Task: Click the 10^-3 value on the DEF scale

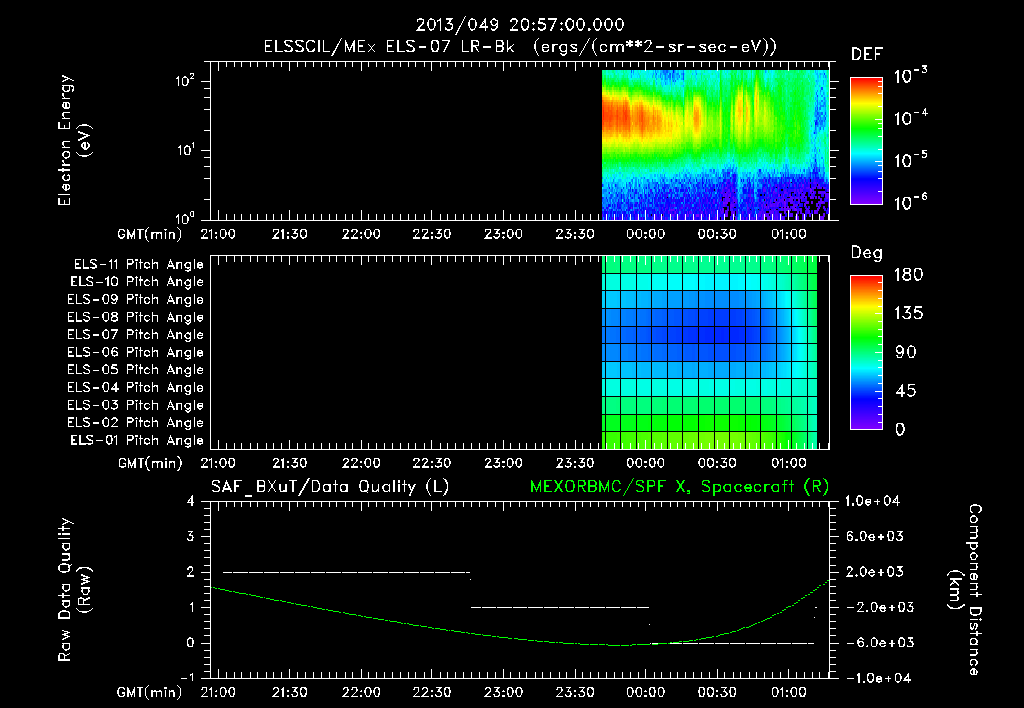Action: pyautogui.click(x=910, y=75)
